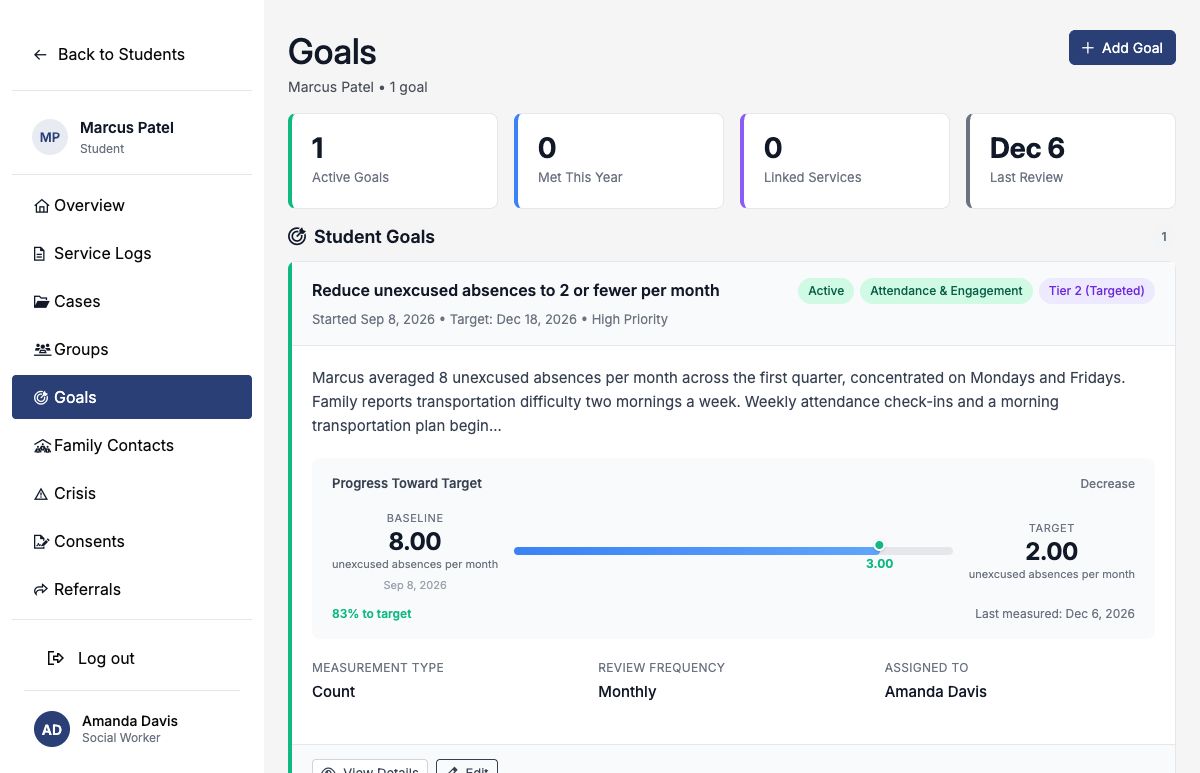Click Amanda Davis under Assigned To
This screenshot has width=1200, height=773.
(x=936, y=692)
